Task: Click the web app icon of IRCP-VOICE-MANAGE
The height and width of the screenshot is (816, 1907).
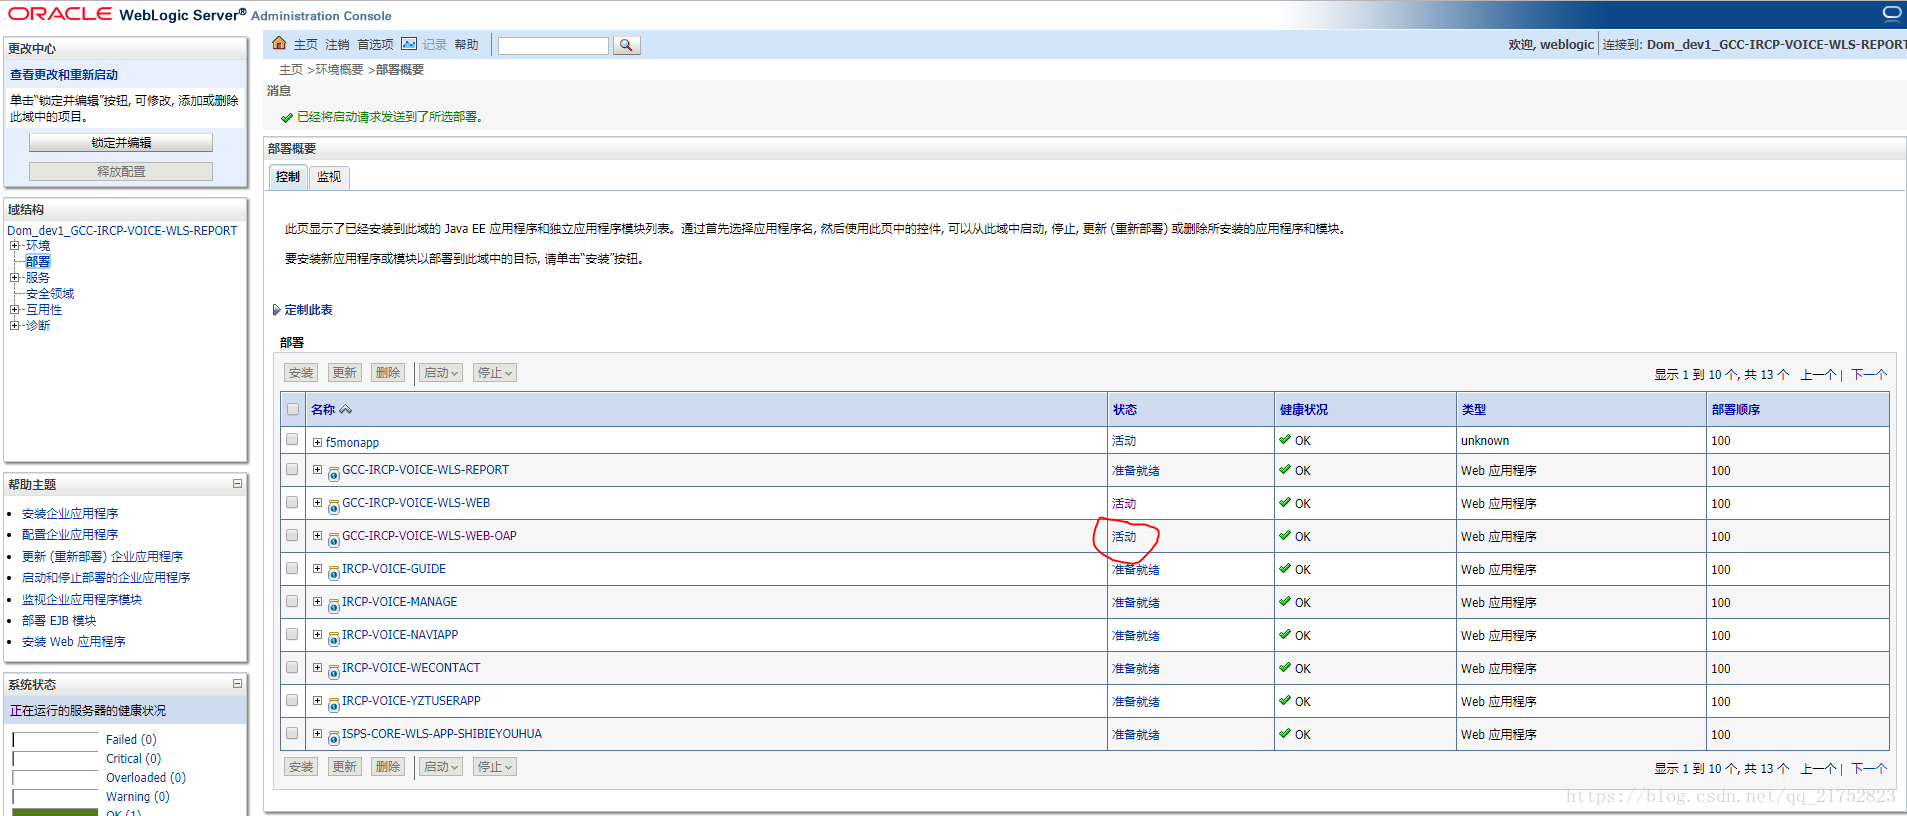Action: tap(333, 606)
